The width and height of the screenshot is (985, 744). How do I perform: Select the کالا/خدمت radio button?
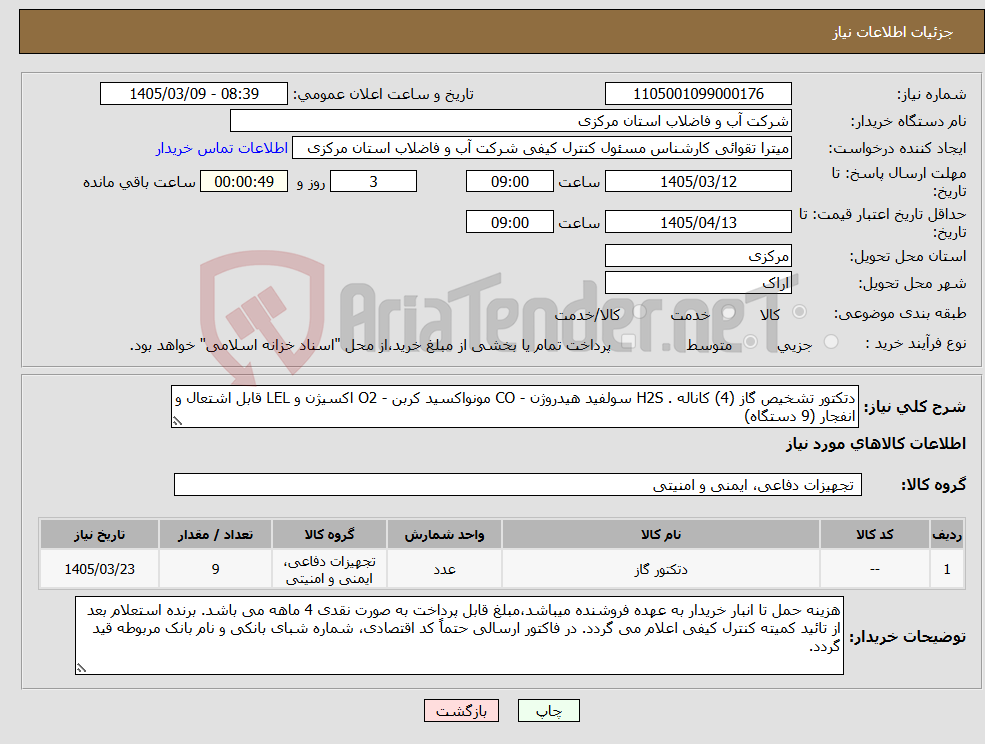pos(639,312)
